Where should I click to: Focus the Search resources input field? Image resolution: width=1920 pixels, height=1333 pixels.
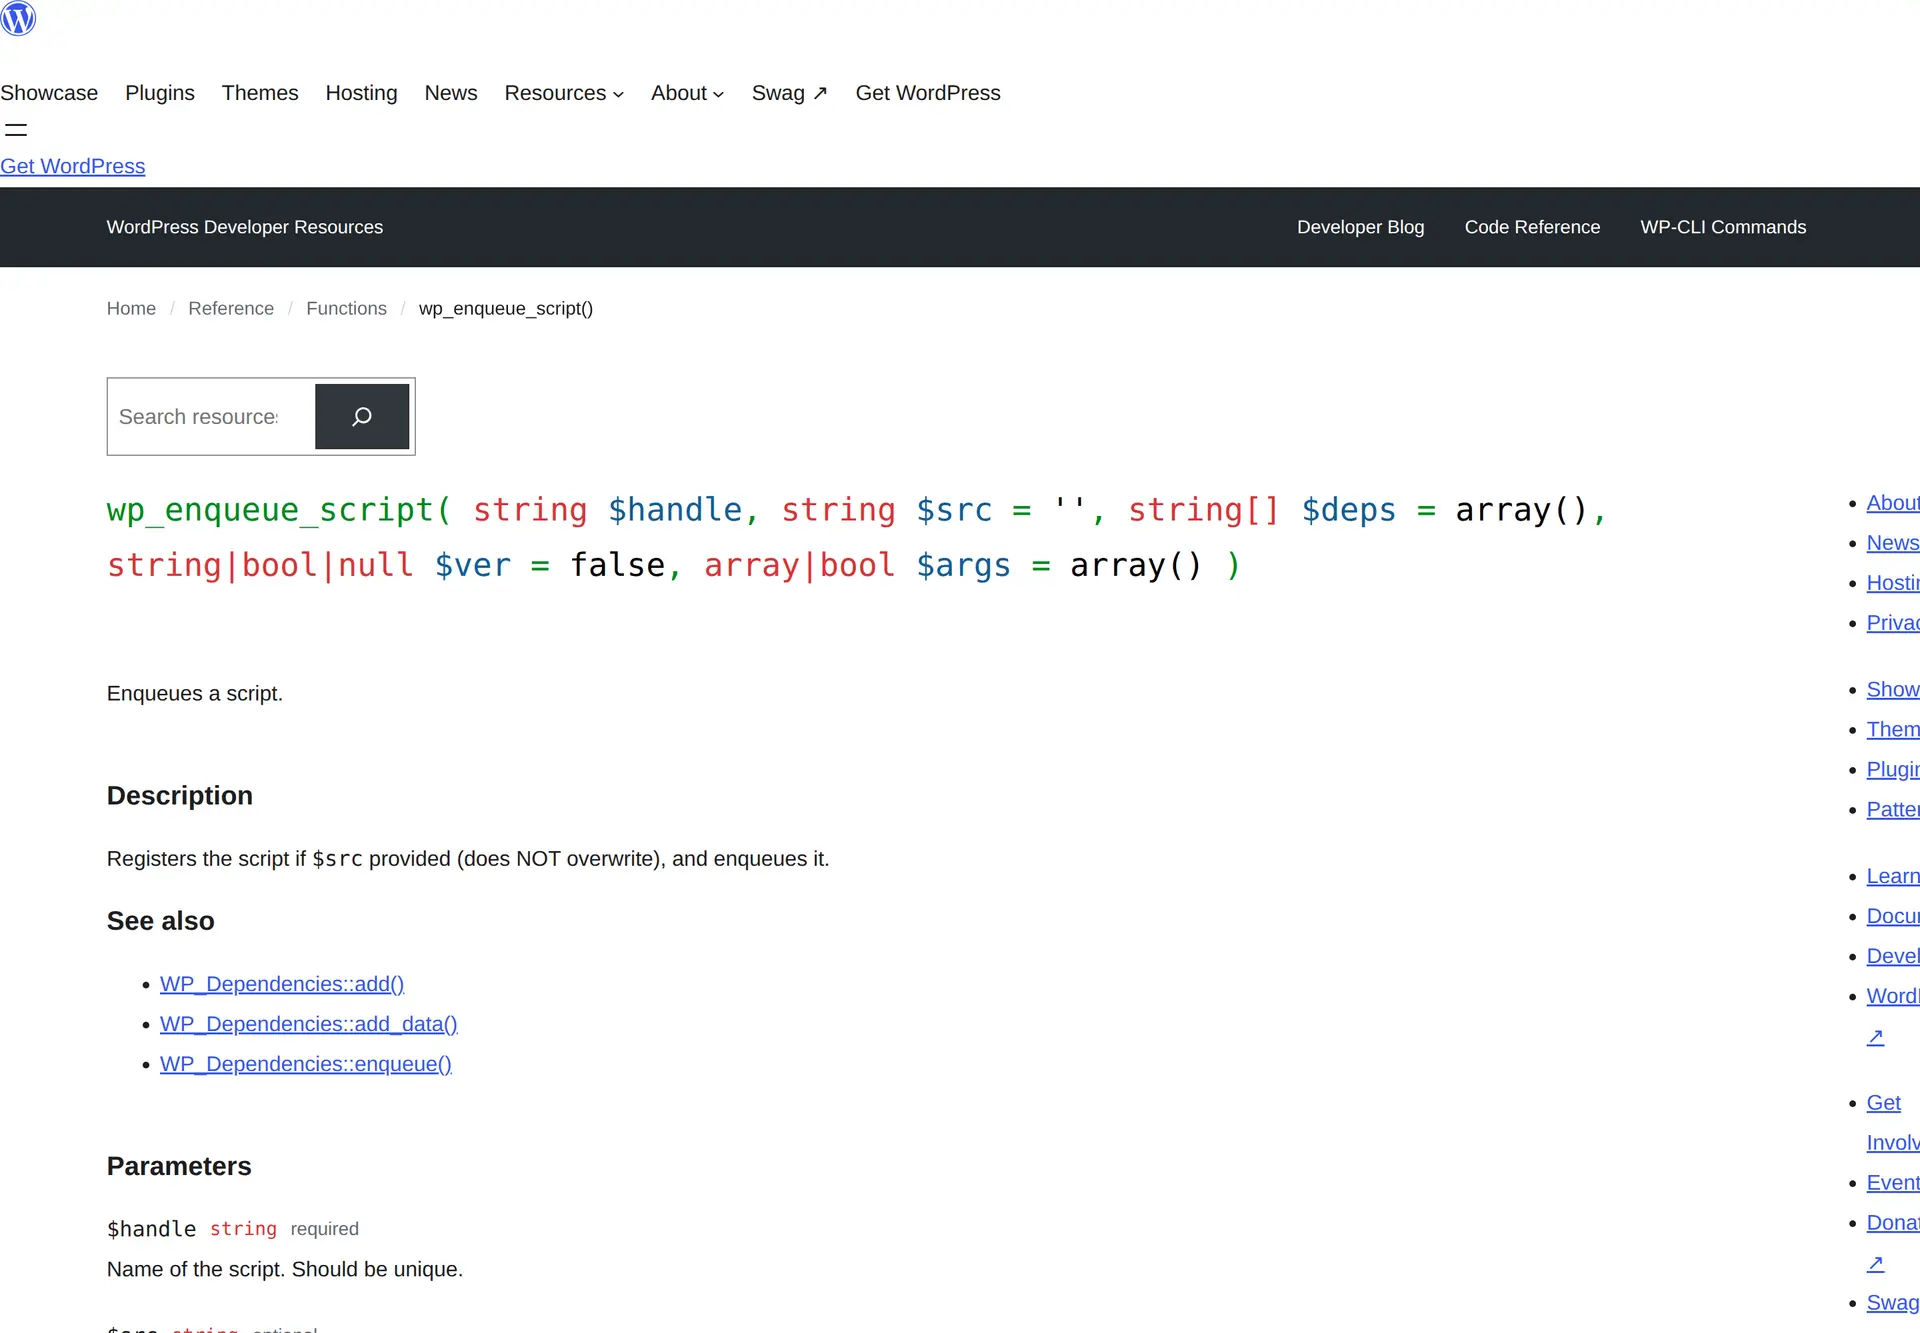click(211, 416)
